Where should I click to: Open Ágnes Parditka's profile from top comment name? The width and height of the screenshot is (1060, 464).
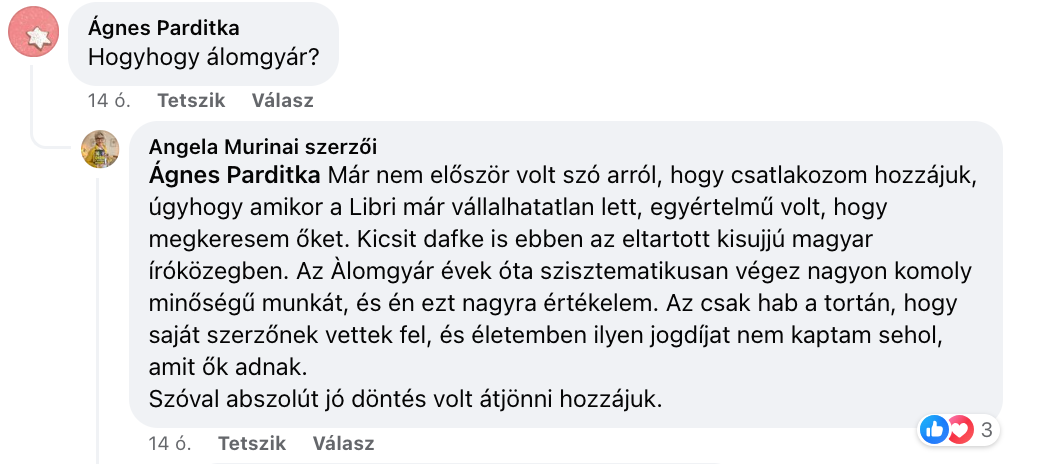pos(164,28)
